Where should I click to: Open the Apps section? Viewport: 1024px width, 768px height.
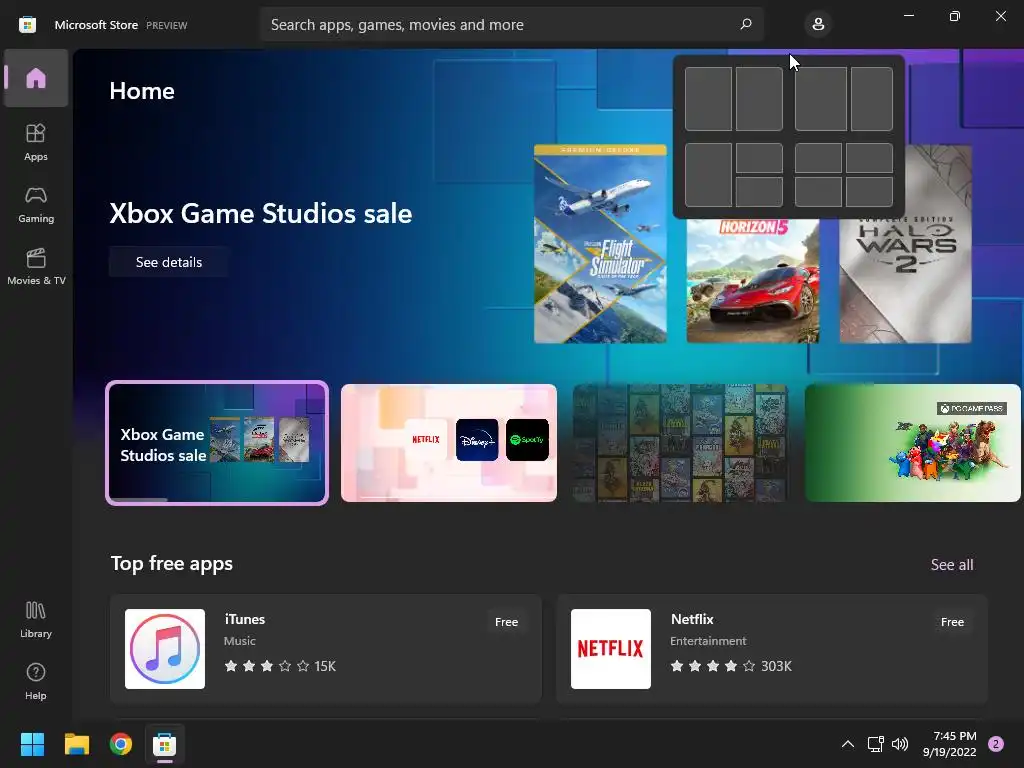tap(36, 142)
